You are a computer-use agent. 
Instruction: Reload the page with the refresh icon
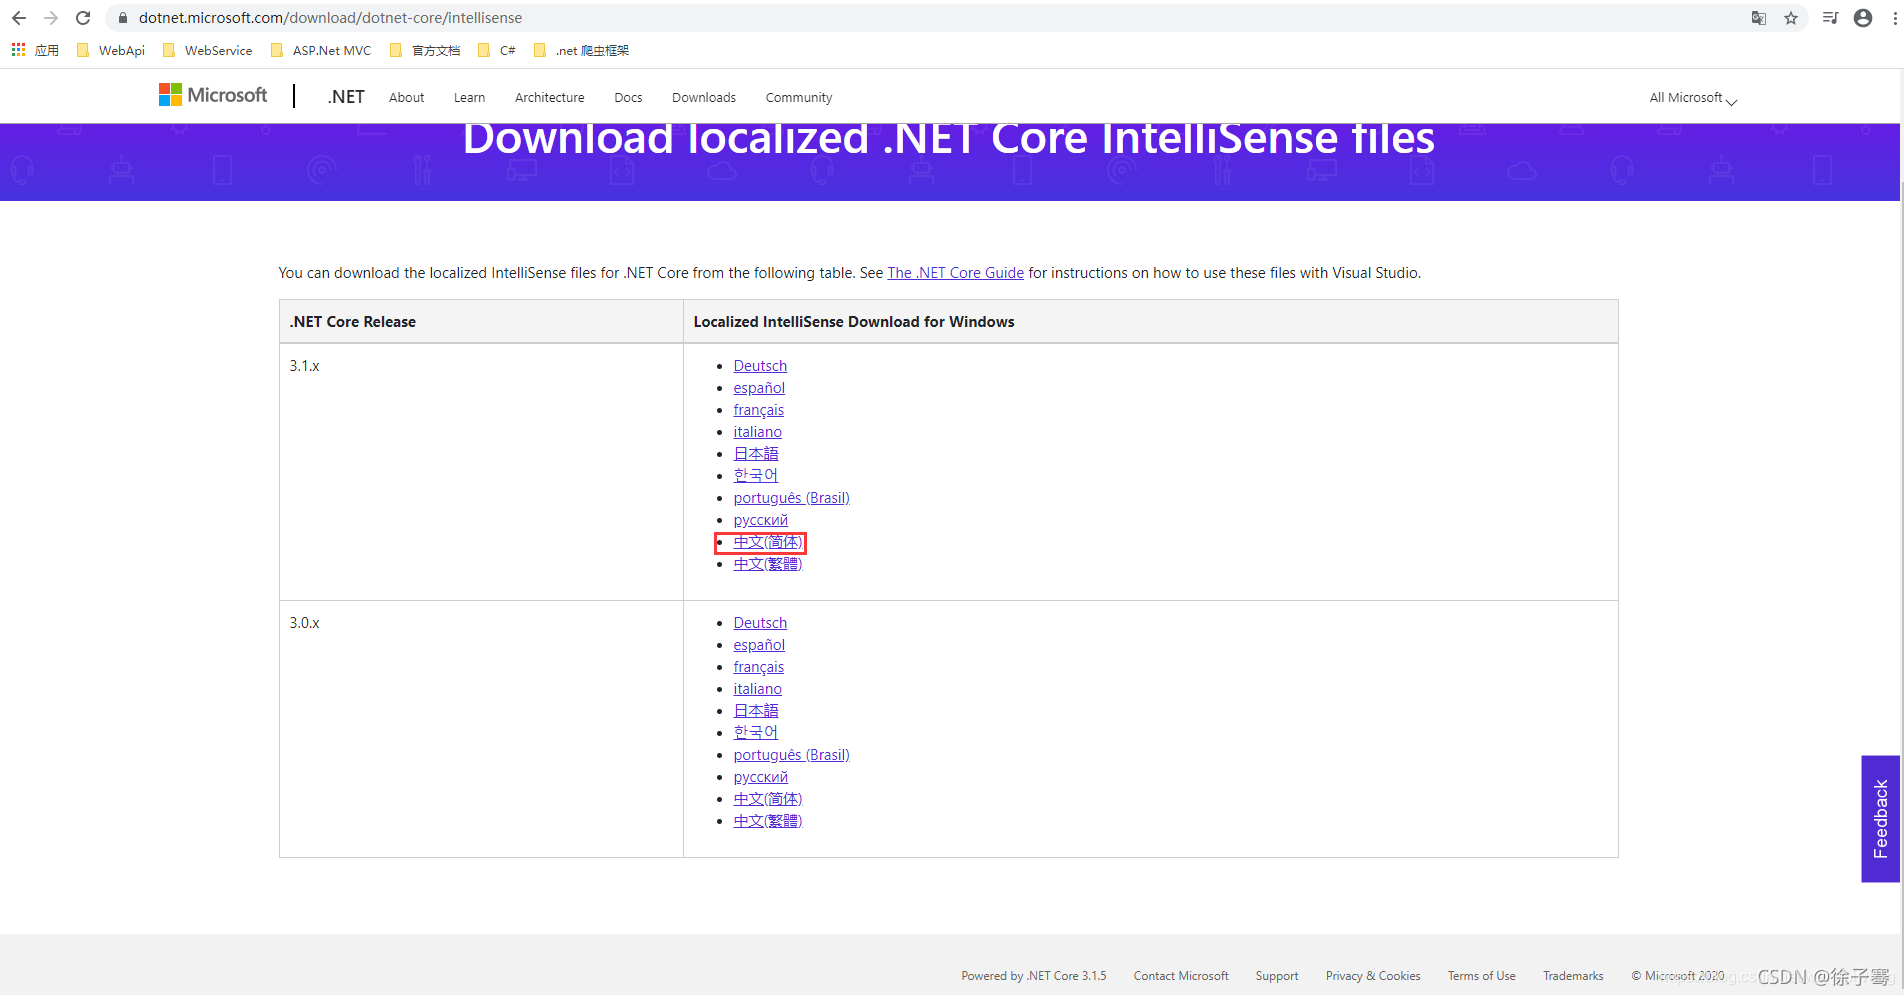(x=83, y=18)
